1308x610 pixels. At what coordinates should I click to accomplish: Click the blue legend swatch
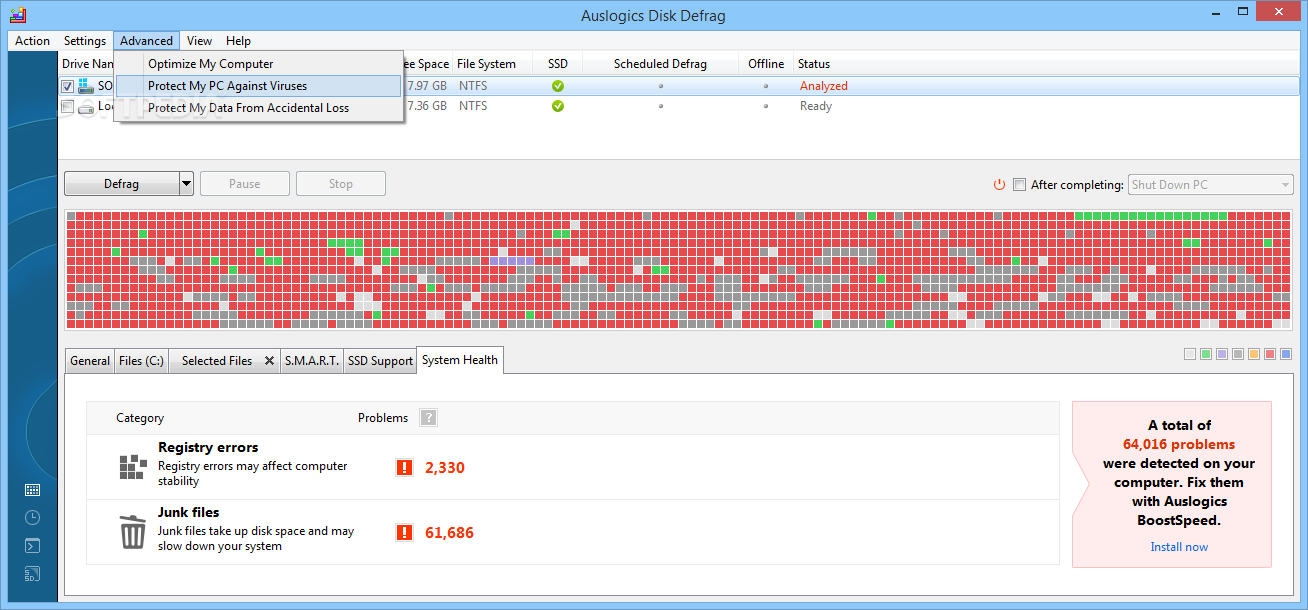1286,354
